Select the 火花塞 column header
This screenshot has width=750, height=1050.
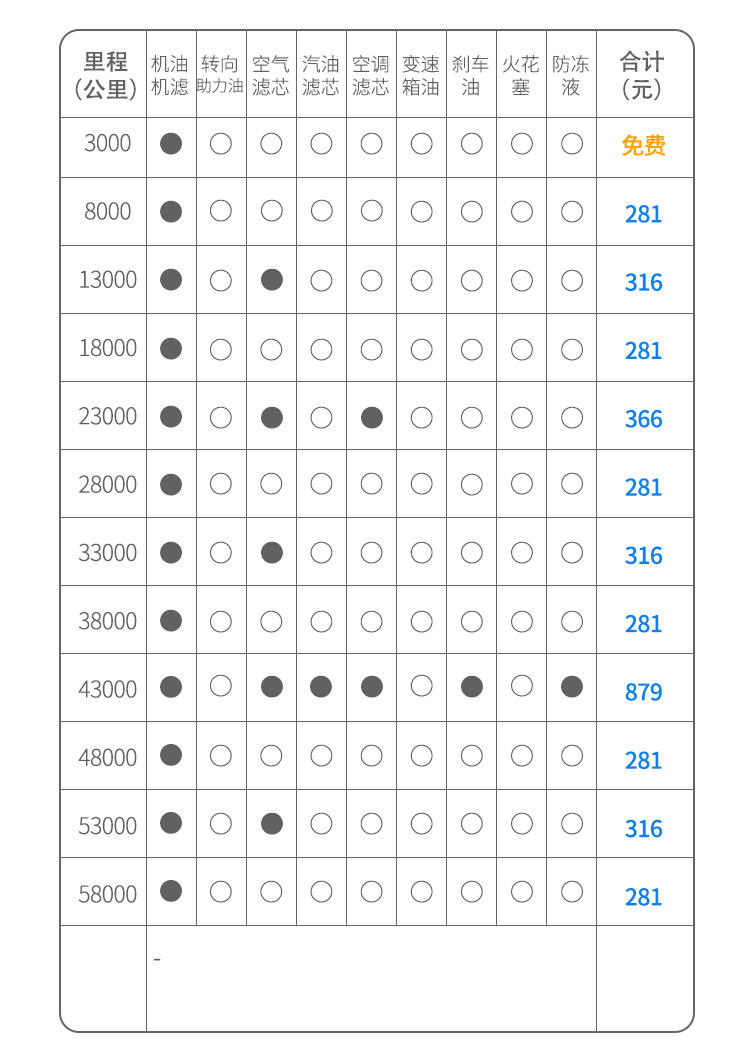[x=521, y=75]
